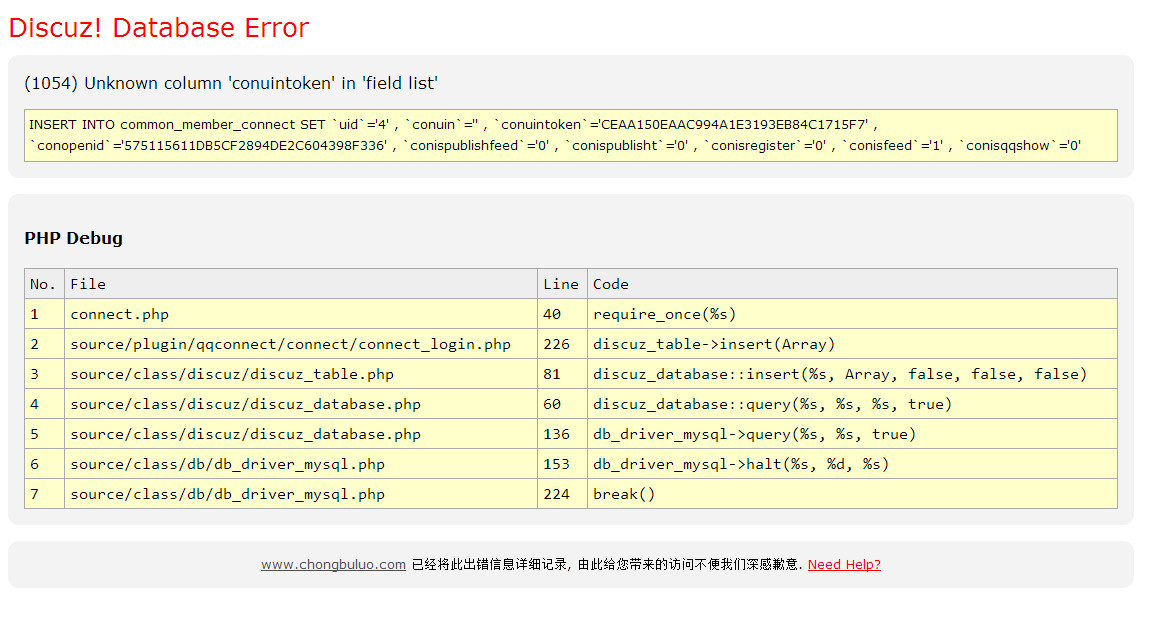Click line number 153 cell
This screenshot has width=1149, height=619.
[x=562, y=464]
